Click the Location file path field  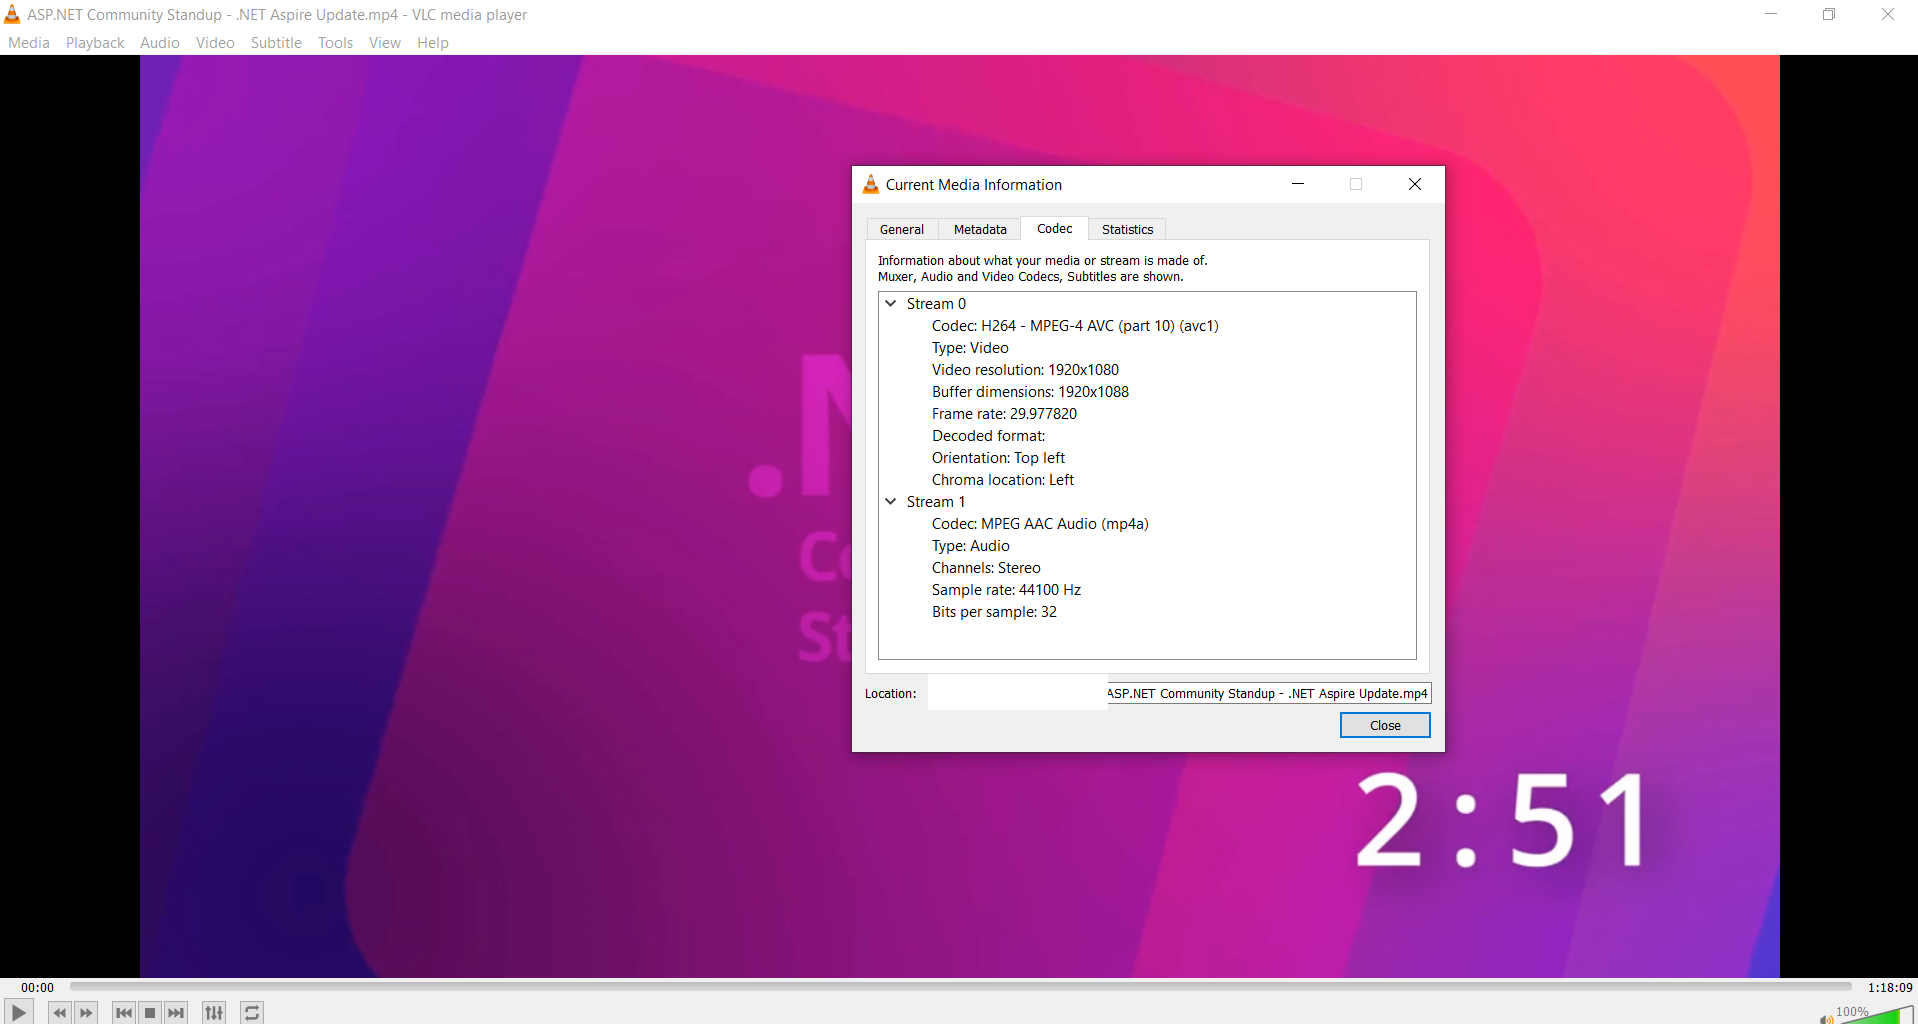coord(1179,693)
